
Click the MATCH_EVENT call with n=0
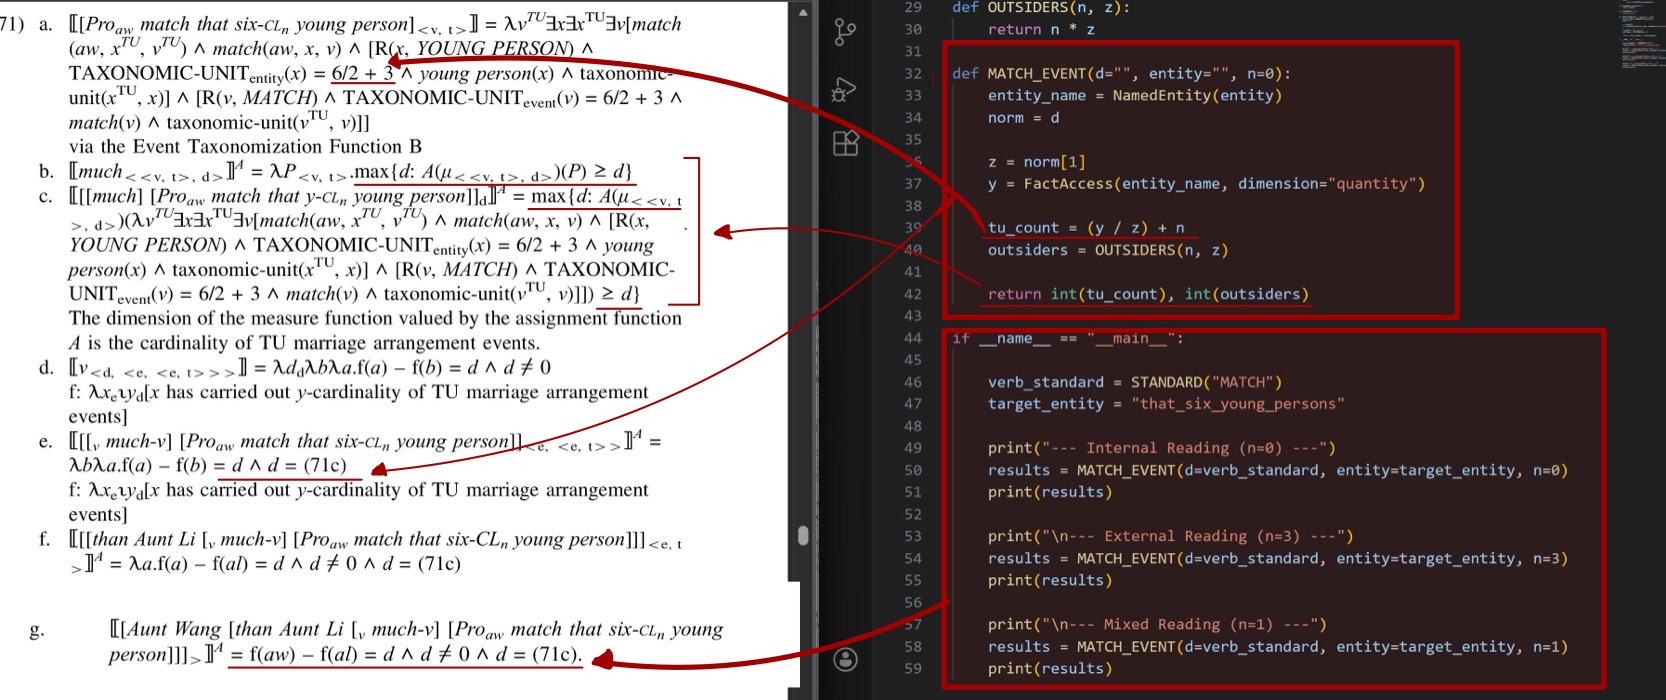coord(1278,470)
